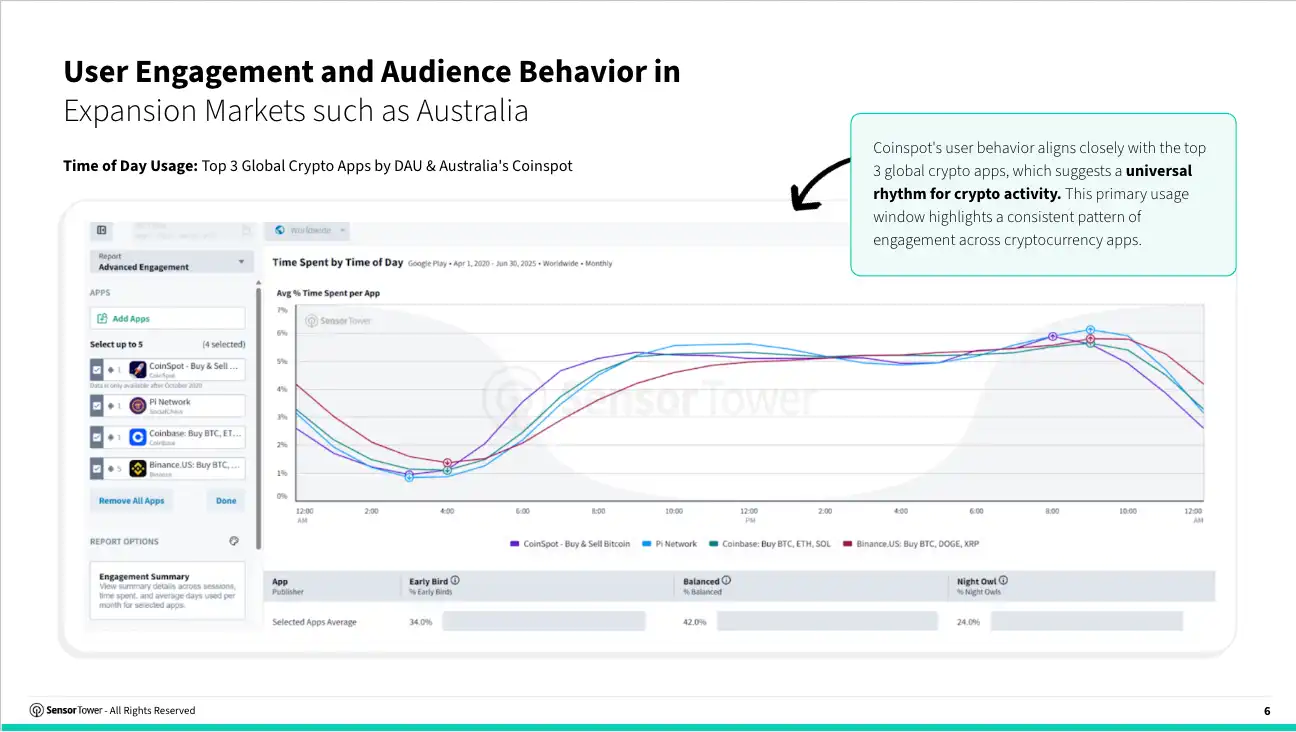Open the Report Advanced Engagement dropdown

[x=172, y=262]
